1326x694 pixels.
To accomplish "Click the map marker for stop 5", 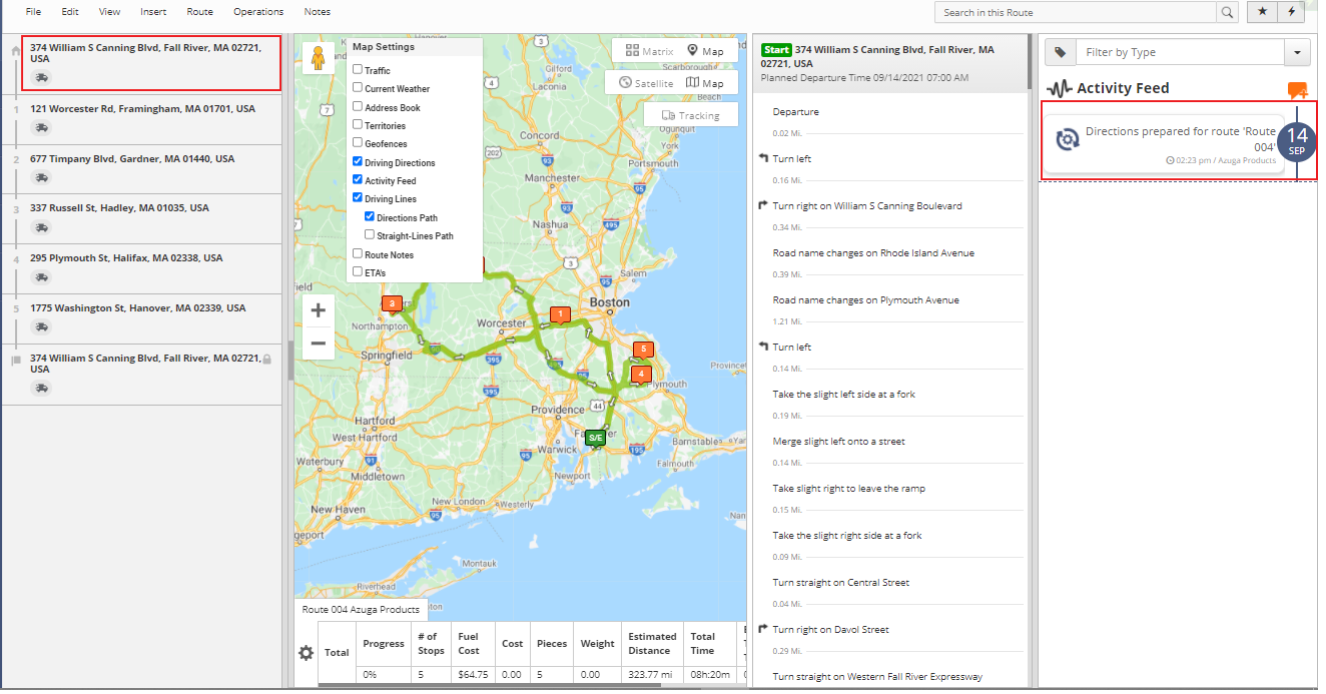I will coord(644,350).
